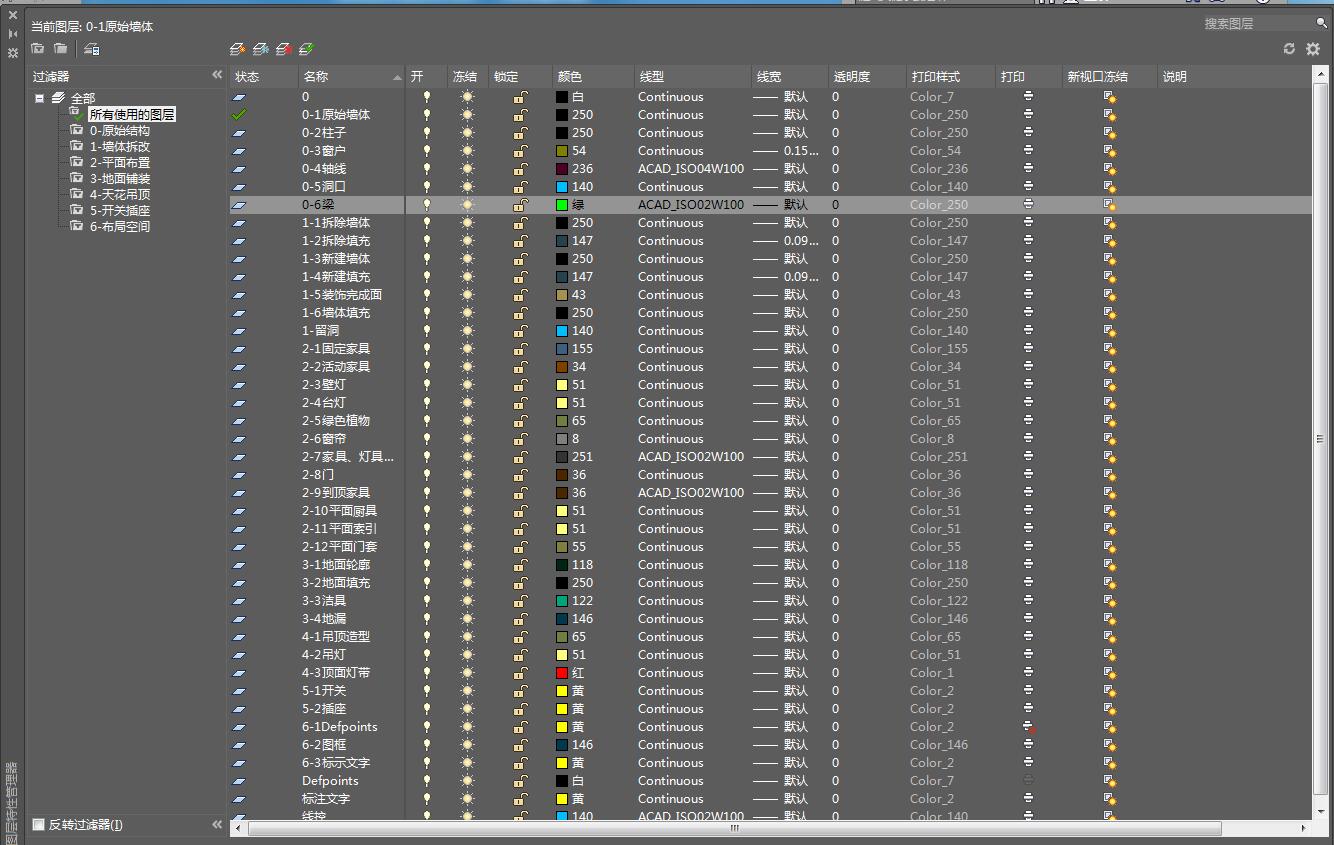Viewport: 1334px width, 845px height.
Task: Freeze the 2-8门 layer sun icon
Action: pos(467,475)
